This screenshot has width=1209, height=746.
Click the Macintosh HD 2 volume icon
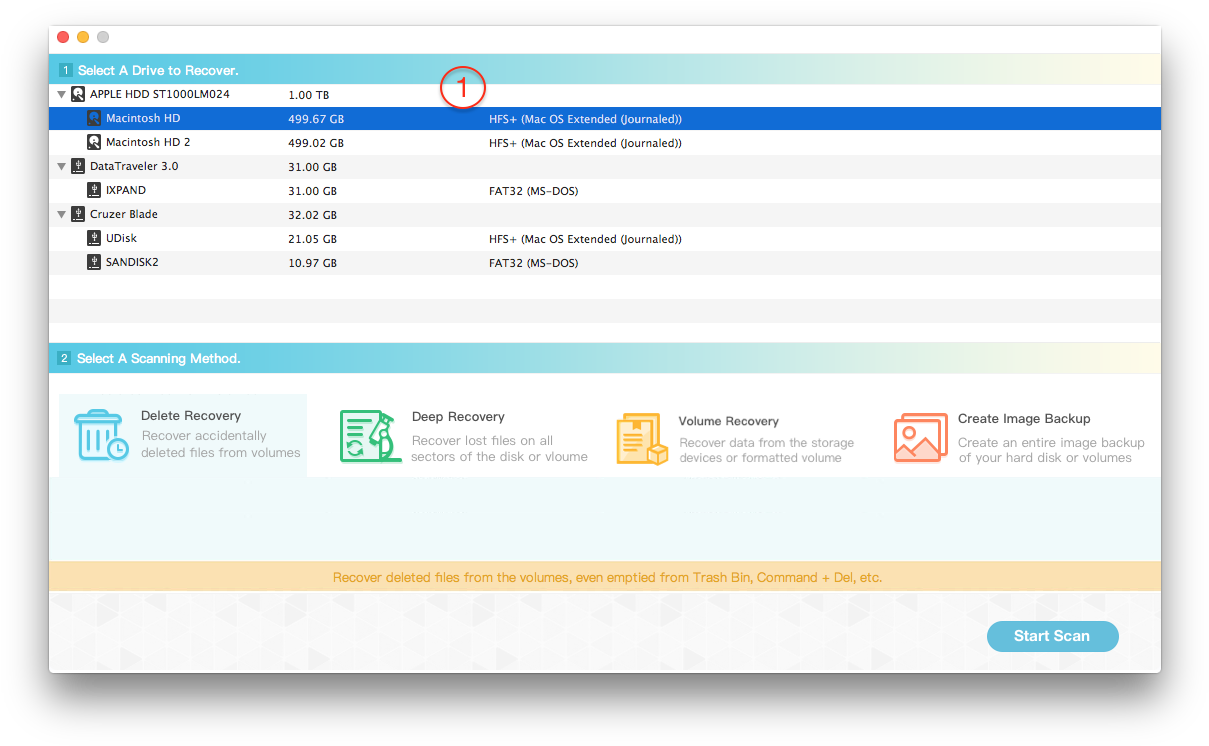(x=94, y=142)
